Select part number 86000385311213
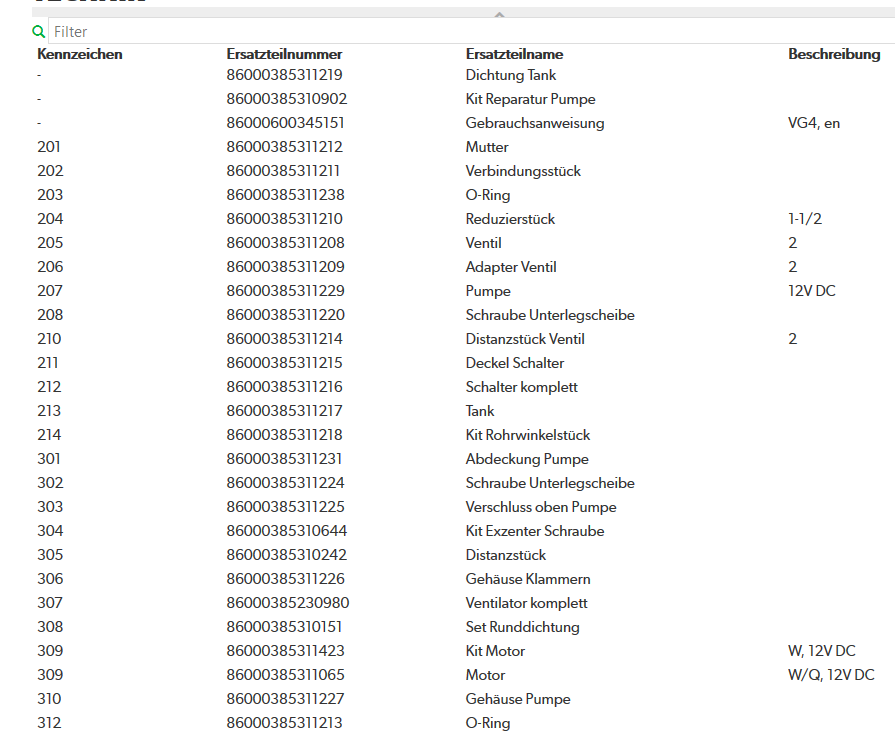This screenshot has width=895, height=743. click(x=284, y=722)
